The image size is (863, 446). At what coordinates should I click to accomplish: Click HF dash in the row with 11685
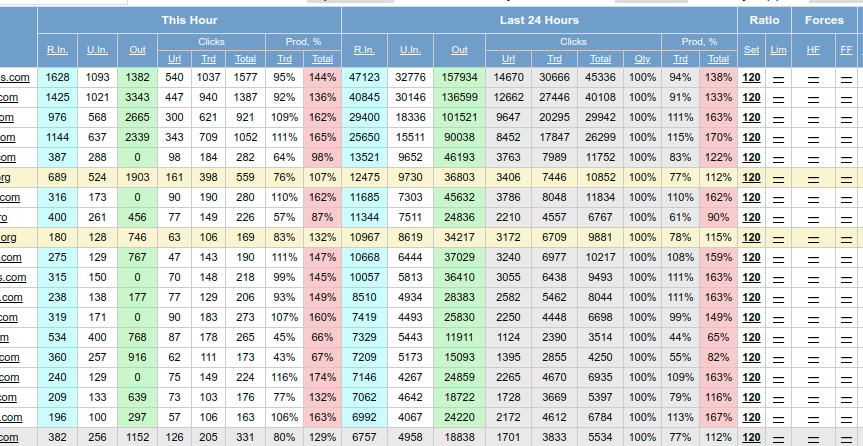813,198
